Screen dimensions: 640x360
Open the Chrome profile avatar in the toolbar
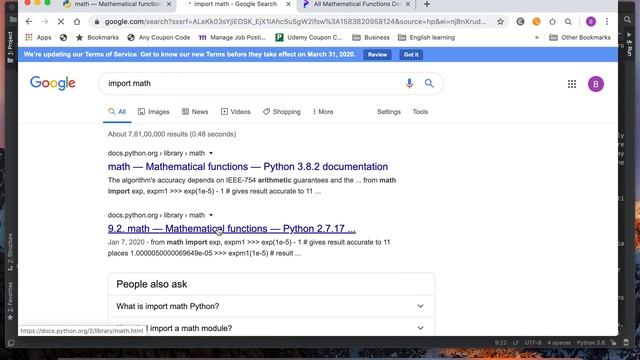(x=591, y=22)
